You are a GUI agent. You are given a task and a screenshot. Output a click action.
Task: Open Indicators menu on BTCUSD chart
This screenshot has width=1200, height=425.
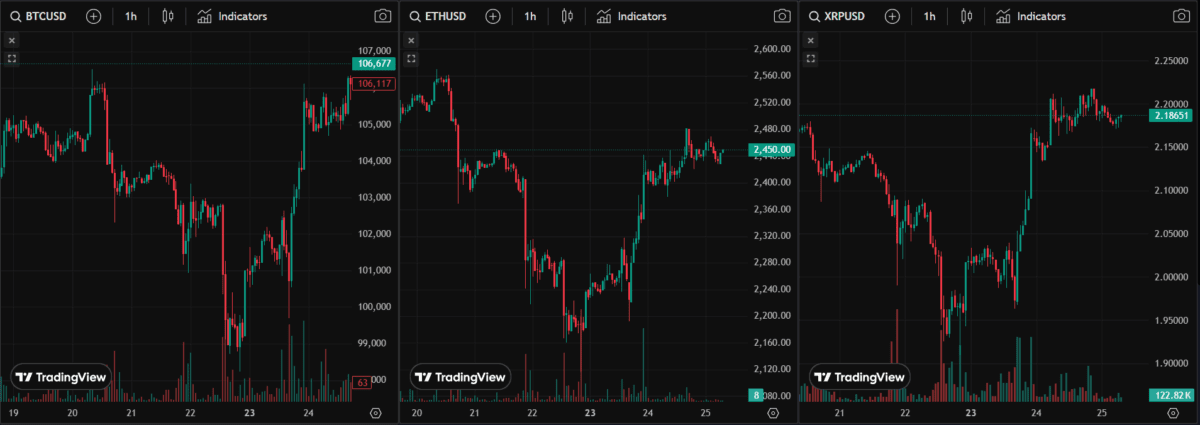pos(232,16)
